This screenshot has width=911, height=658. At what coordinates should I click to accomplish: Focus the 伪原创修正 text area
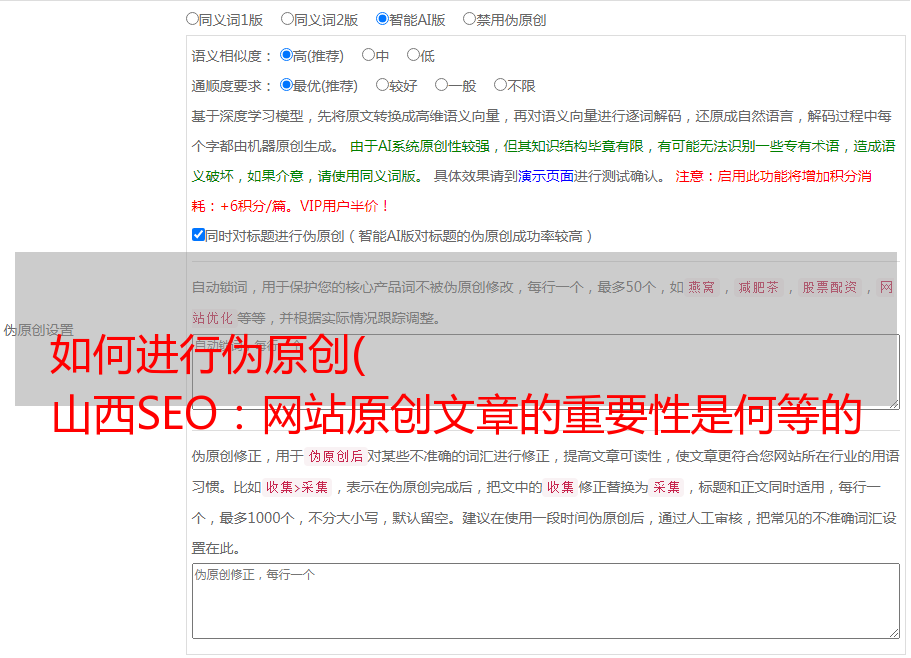544,600
